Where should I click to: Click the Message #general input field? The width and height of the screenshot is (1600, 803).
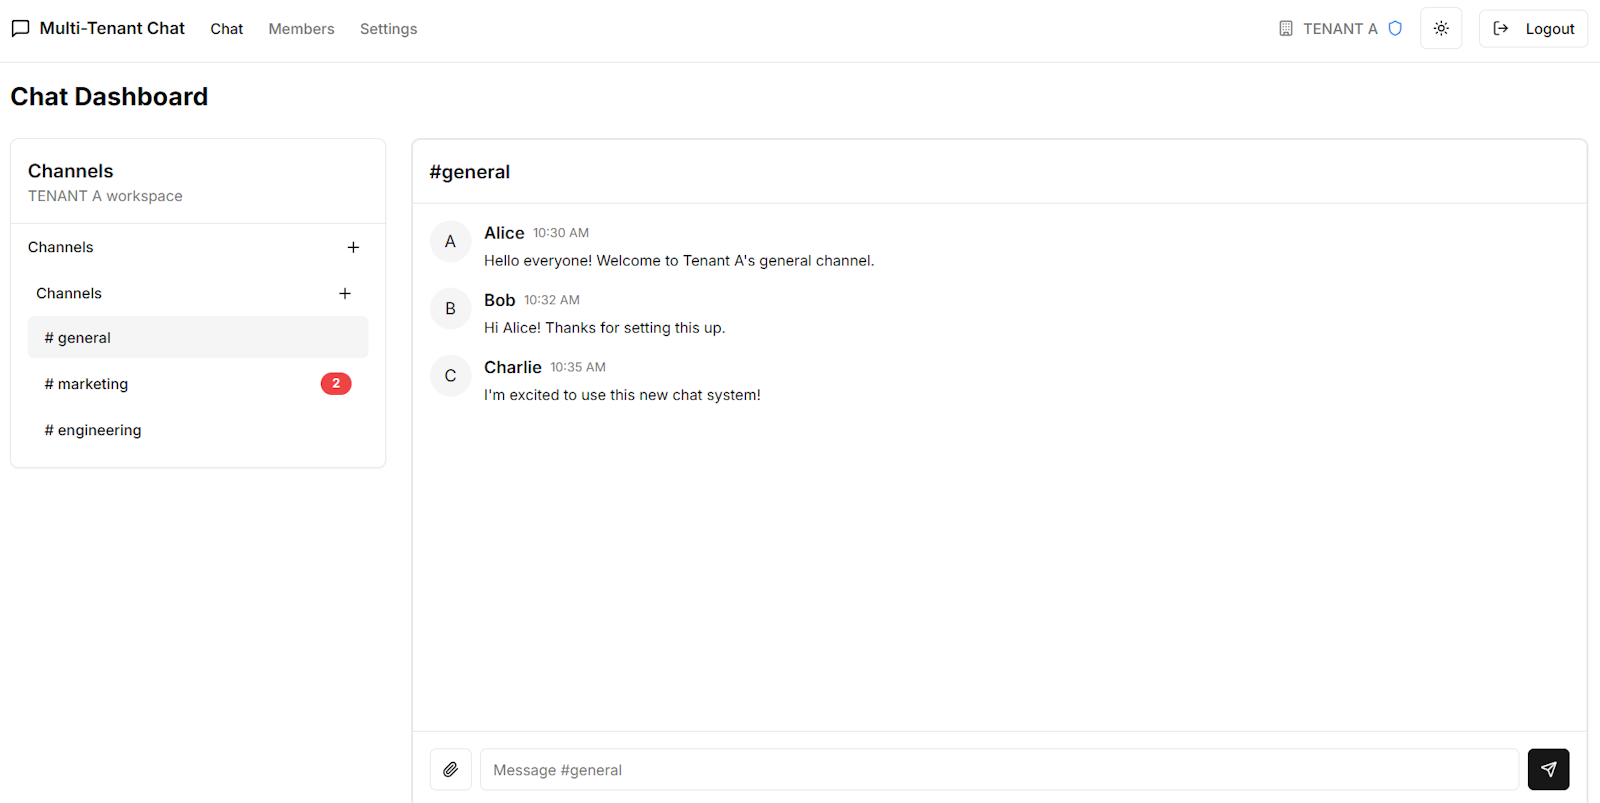pos(999,769)
